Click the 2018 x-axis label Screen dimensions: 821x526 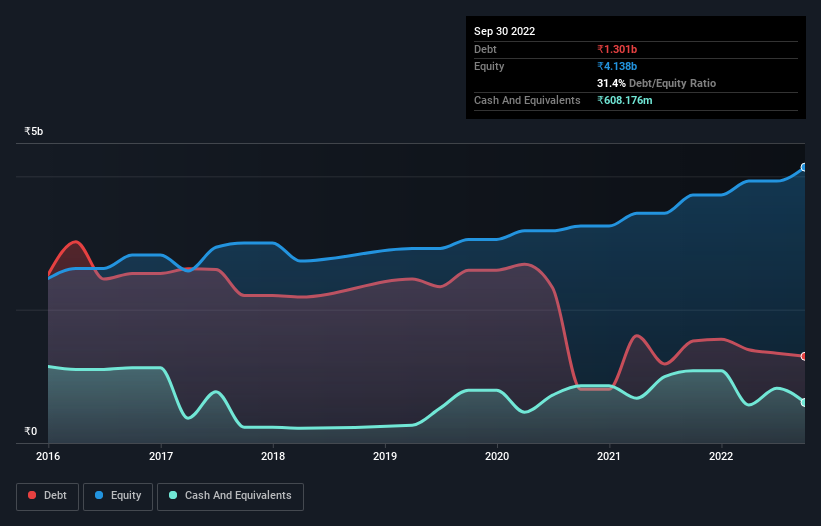pyautogui.click(x=273, y=456)
